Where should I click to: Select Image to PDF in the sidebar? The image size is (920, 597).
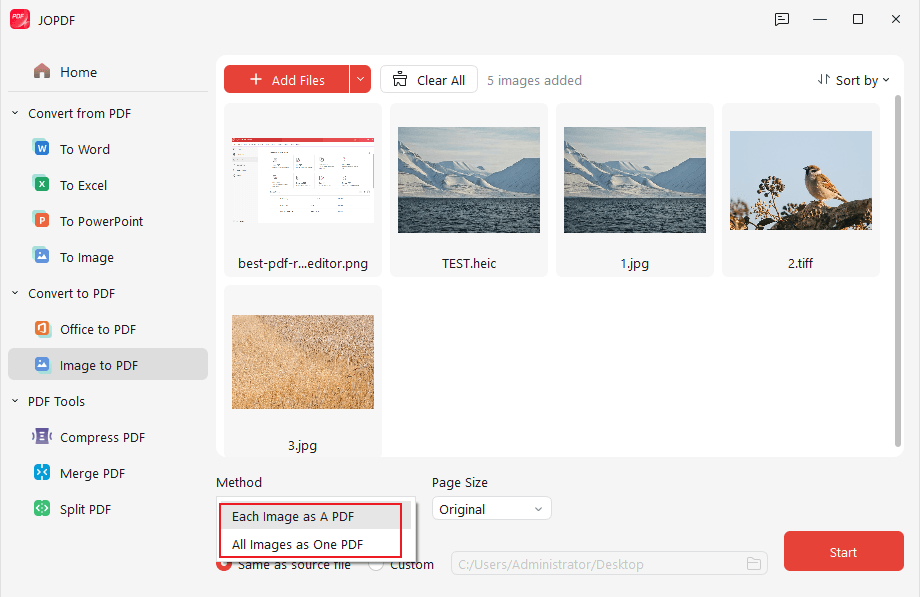click(97, 365)
